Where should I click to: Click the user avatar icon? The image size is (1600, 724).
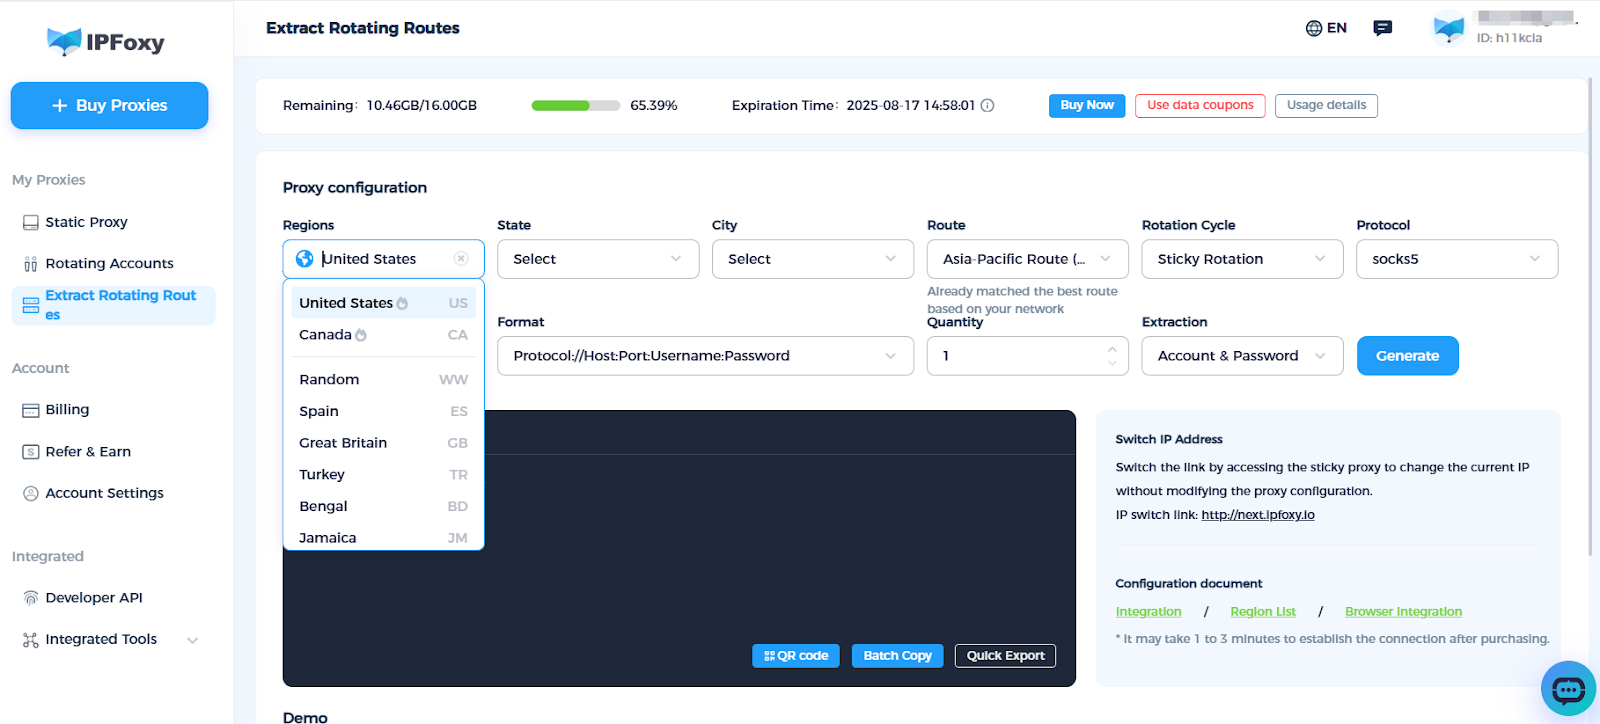(1448, 29)
